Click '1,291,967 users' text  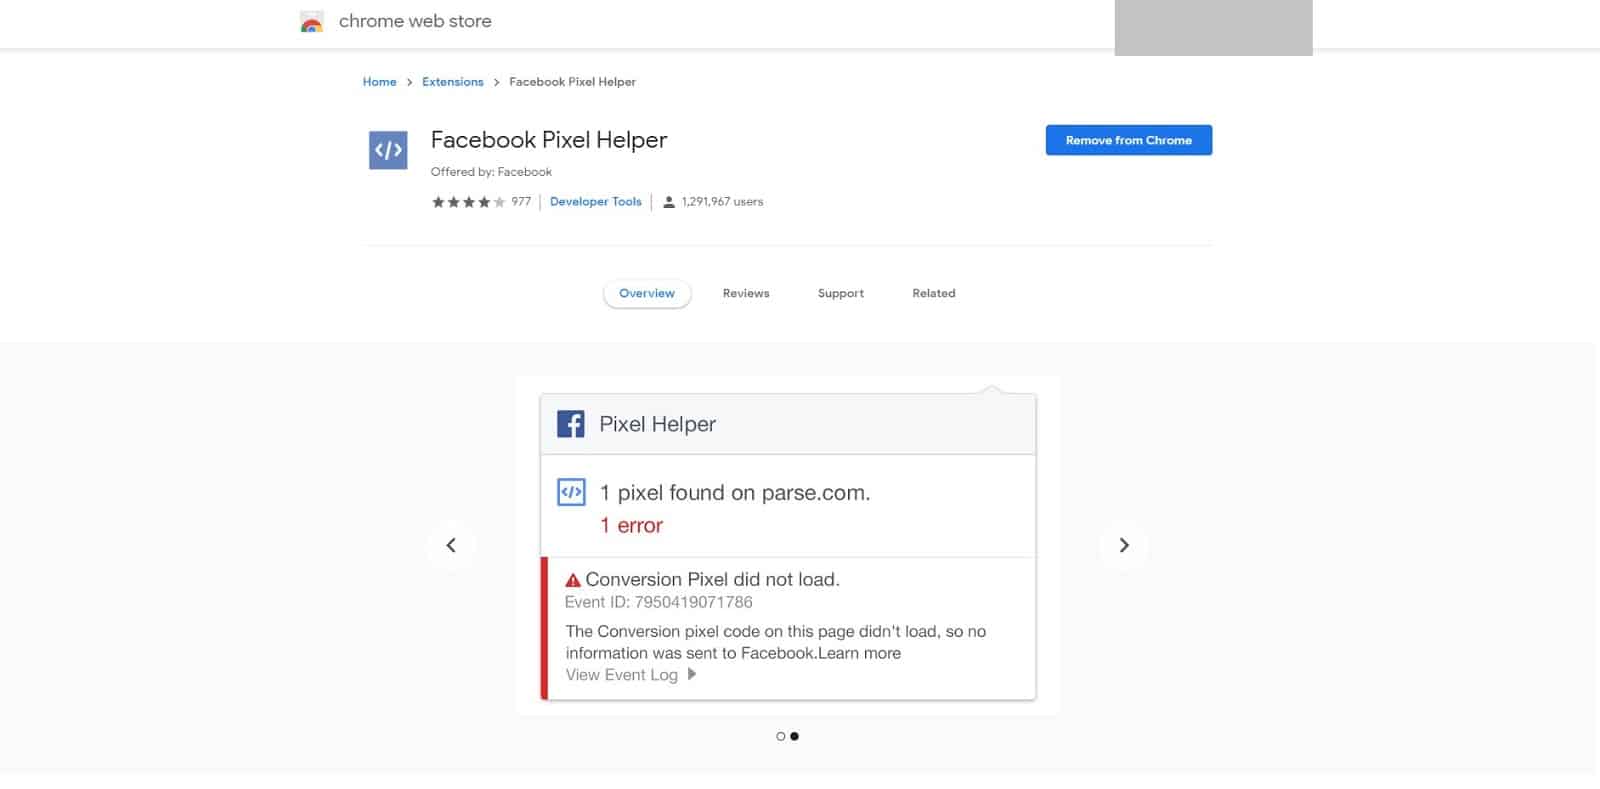point(722,202)
